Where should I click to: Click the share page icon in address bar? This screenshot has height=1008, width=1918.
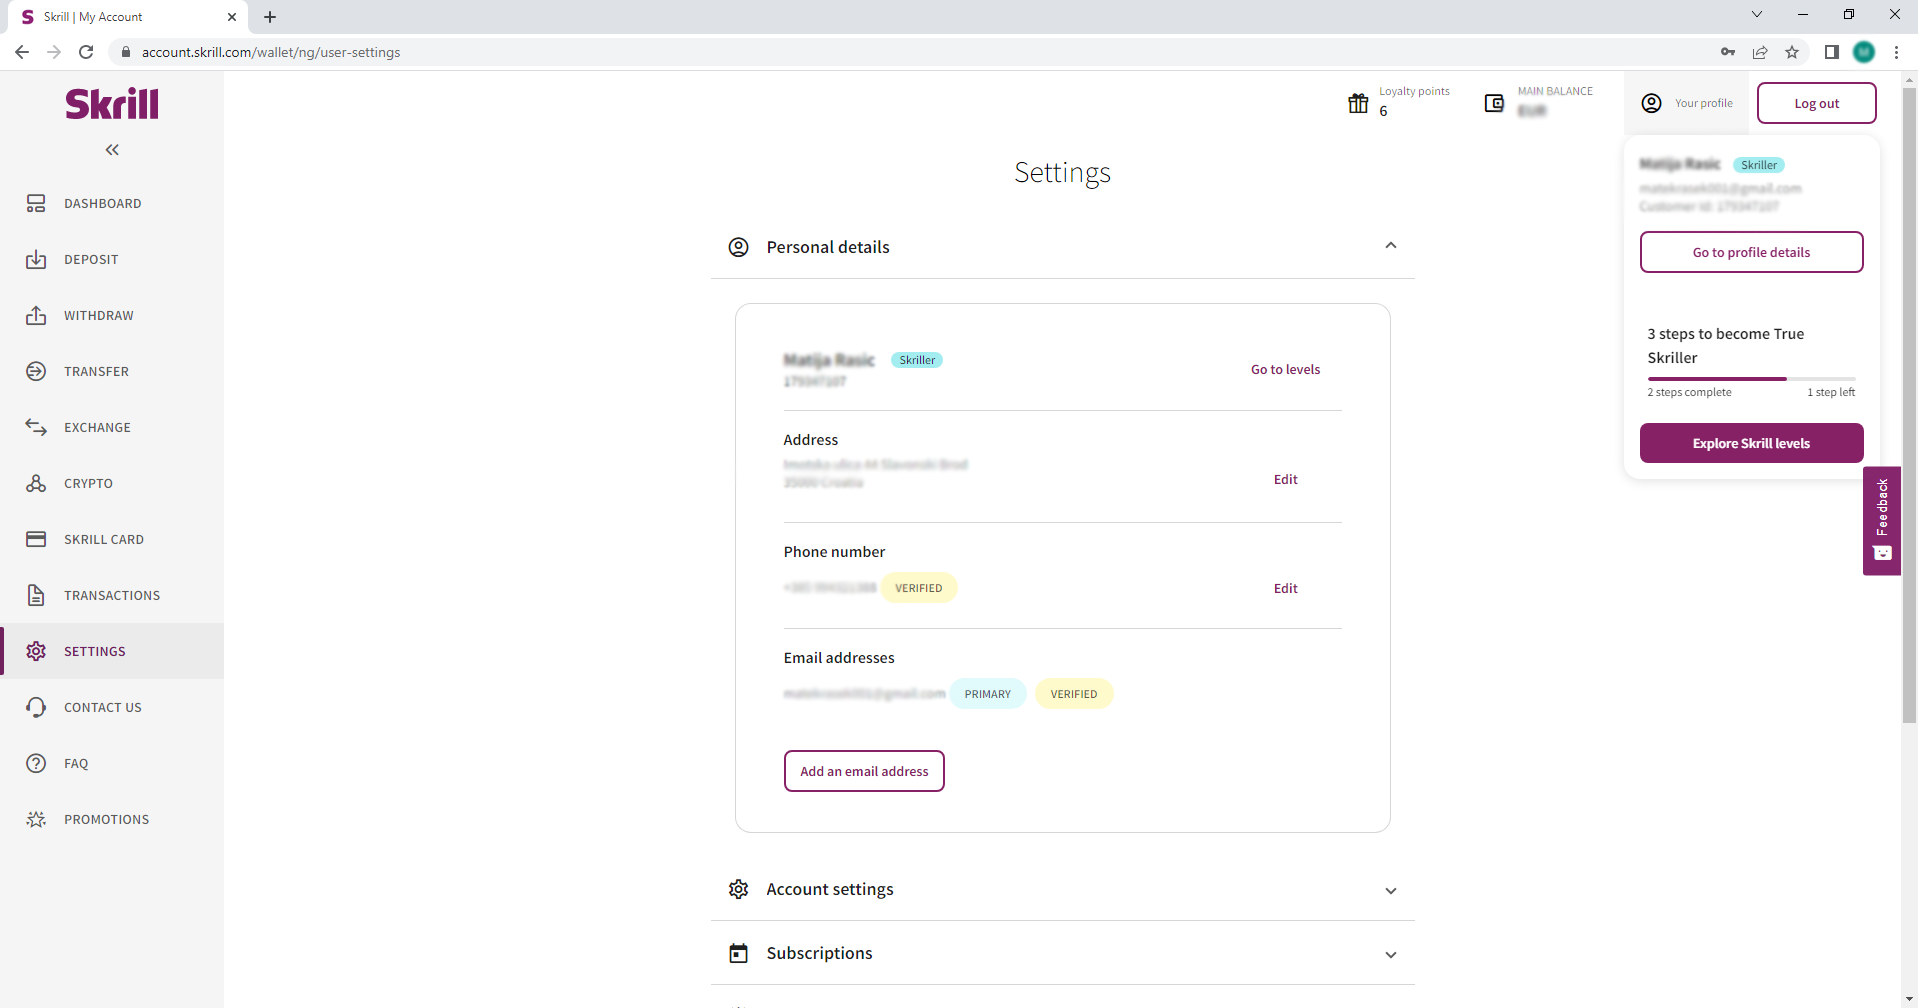pyautogui.click(x=1760, y=52)
